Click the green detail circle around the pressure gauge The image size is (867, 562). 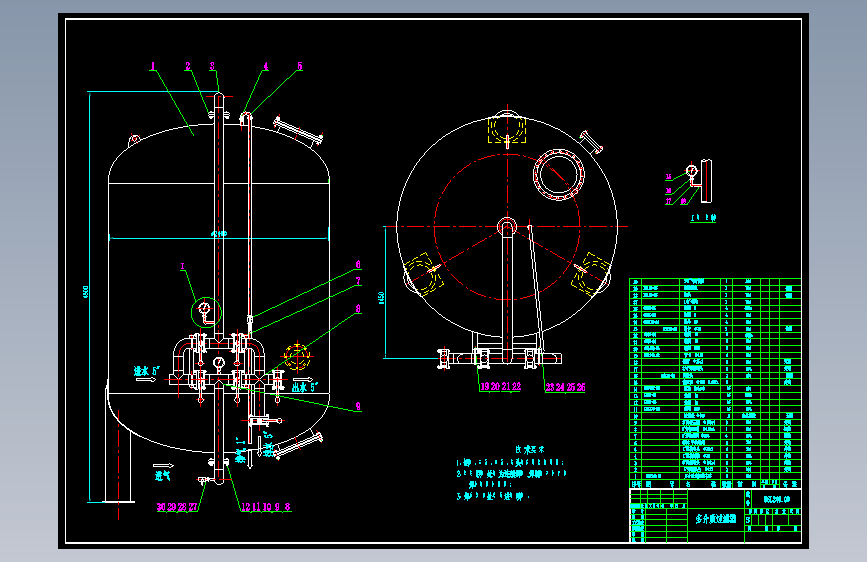tap(206, 313)
